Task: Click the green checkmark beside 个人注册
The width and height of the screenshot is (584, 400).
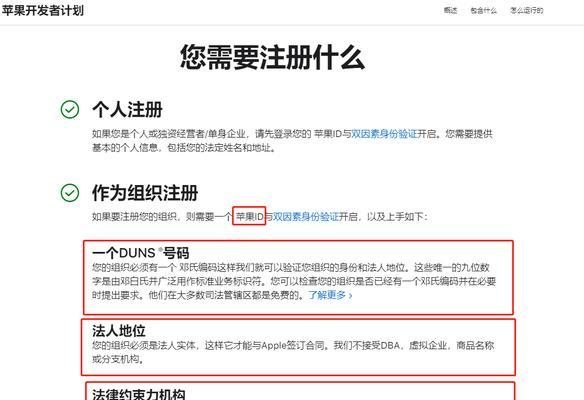Action: pyautogui.click(x=70, y=109)
